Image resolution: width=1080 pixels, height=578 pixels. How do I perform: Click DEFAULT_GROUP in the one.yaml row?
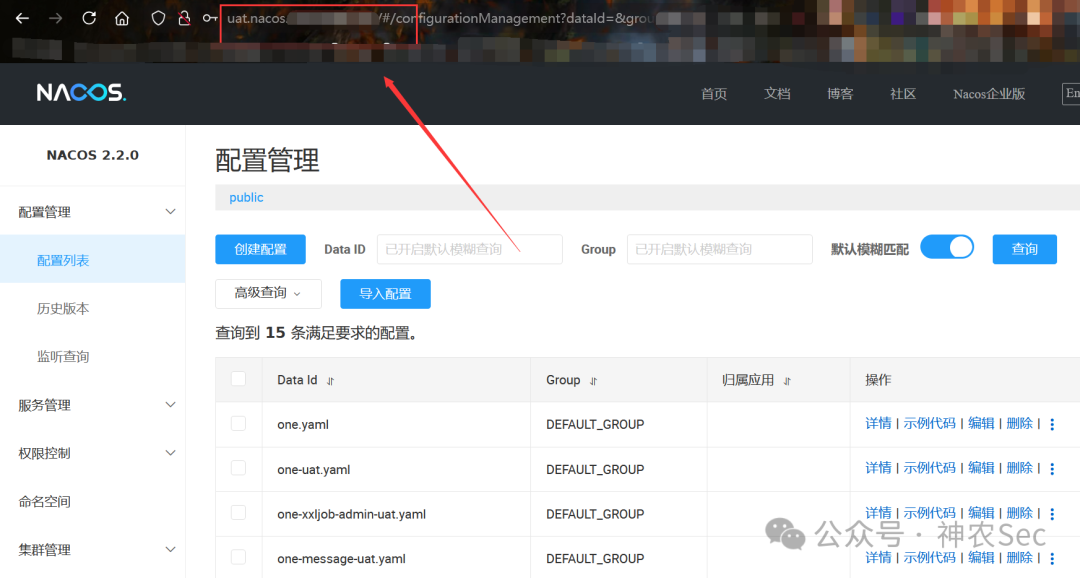pyautogui.click(x=595, y=425)
